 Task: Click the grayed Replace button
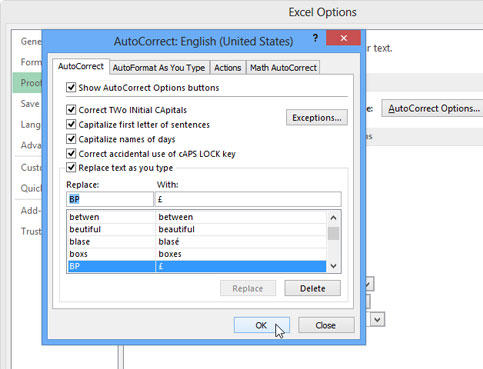pyautogui.click(x=248, y=288)
